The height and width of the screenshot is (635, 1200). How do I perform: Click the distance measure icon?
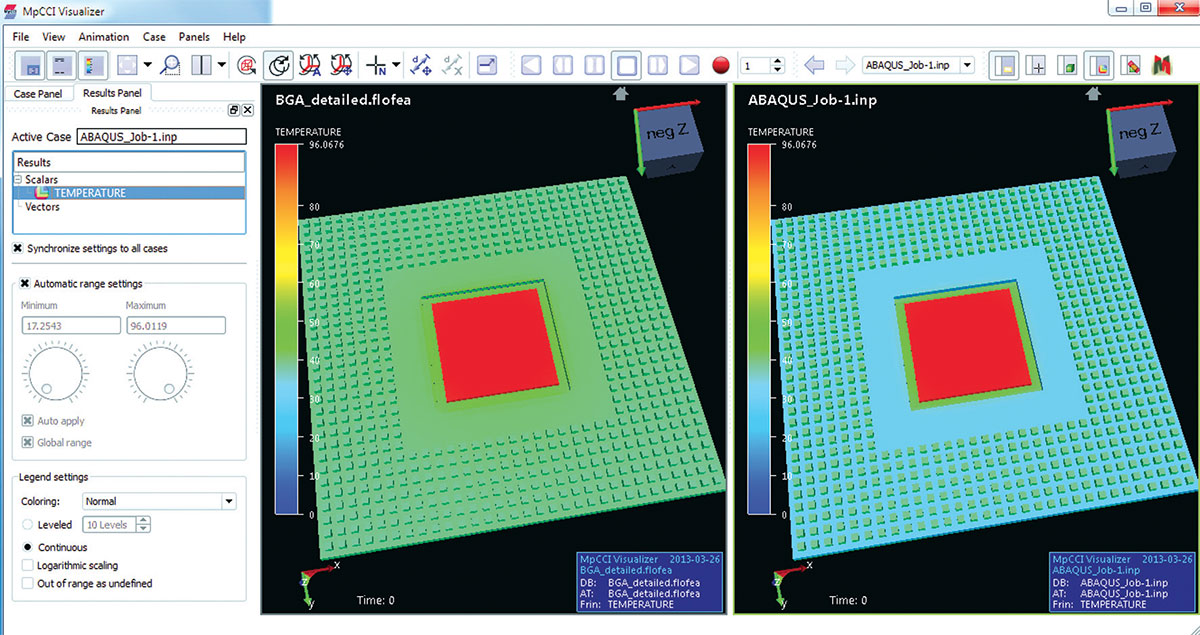tap(421, 66)
